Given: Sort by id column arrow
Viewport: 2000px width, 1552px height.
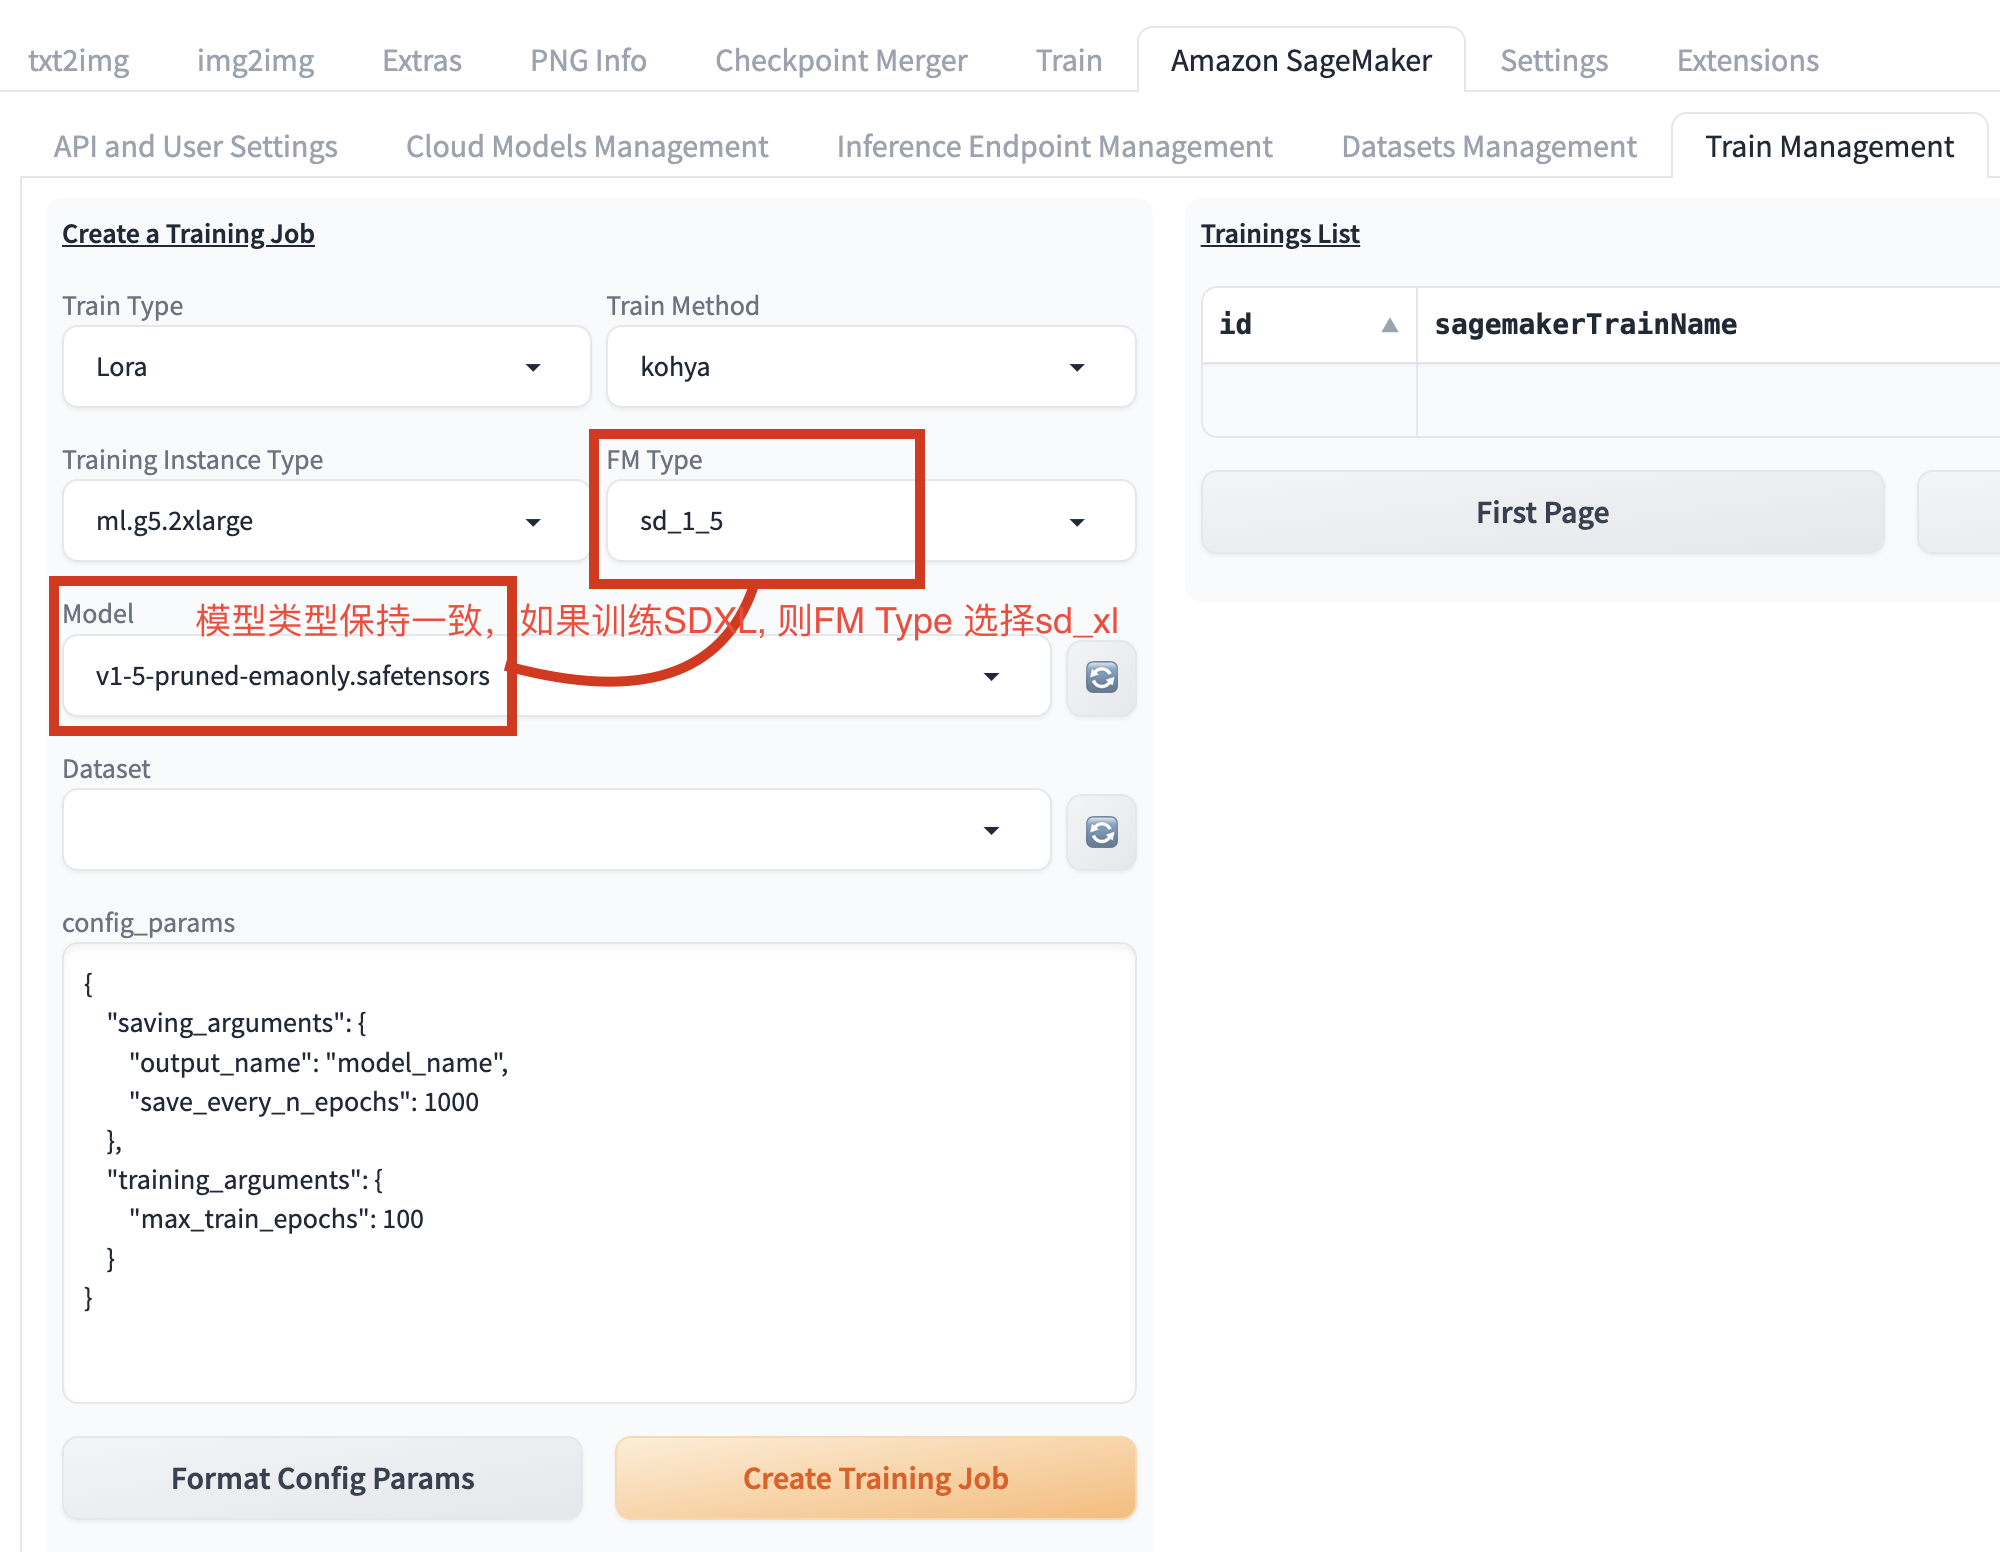Looking at the screenshot, I should (x=1389, y=325).
